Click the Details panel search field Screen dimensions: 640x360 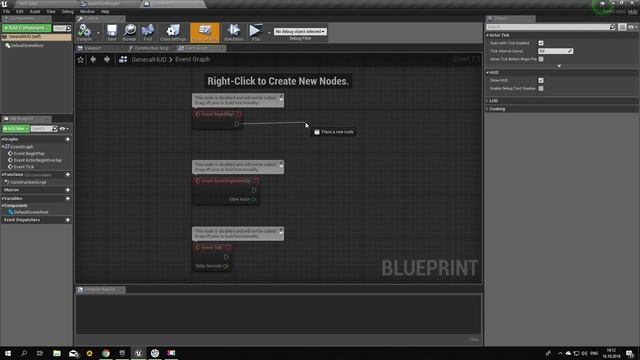tap(551, 27)
